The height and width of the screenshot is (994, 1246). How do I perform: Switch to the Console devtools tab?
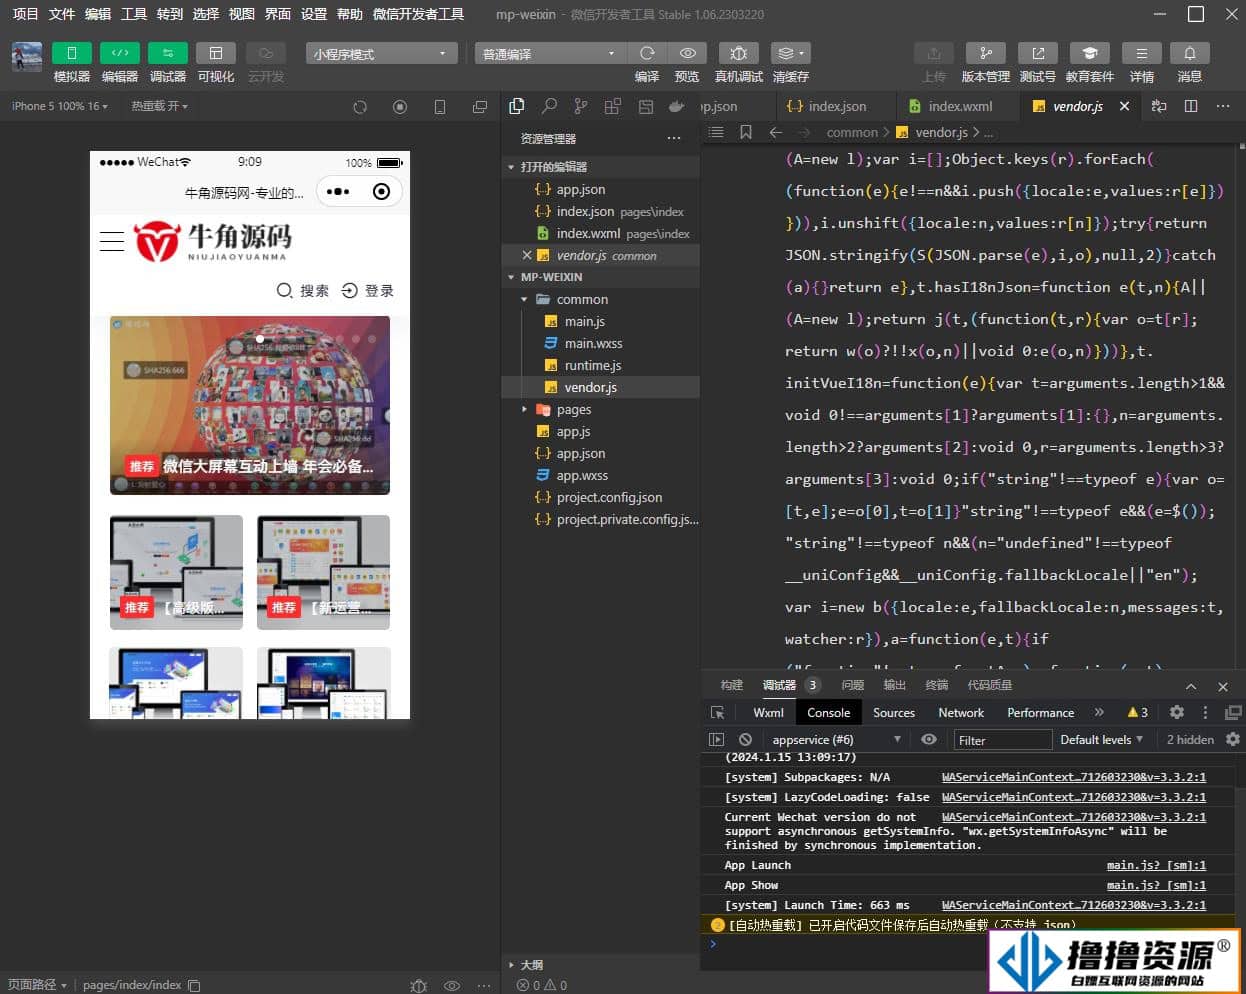click(828, 712)
